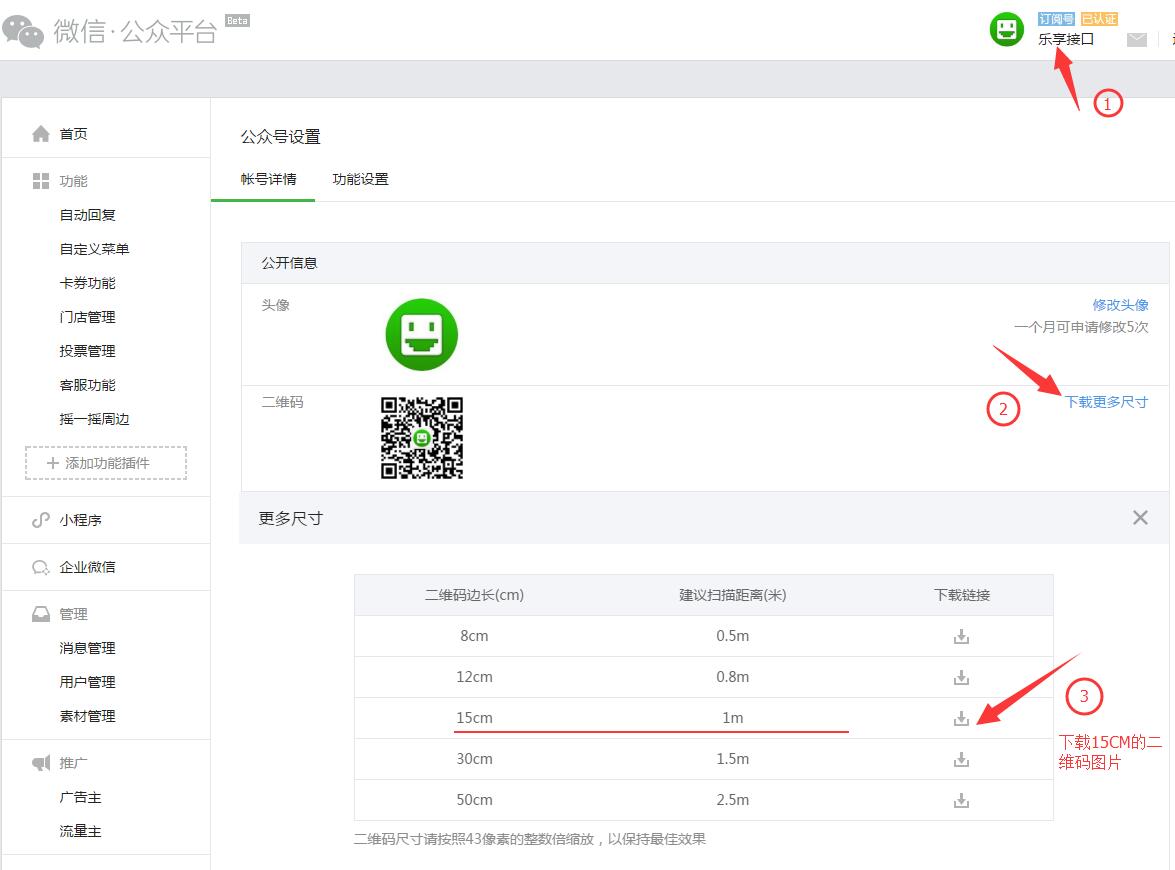Select the 帐号详情 tab
Screen dimensions: 1175x870
pos(268,180)
